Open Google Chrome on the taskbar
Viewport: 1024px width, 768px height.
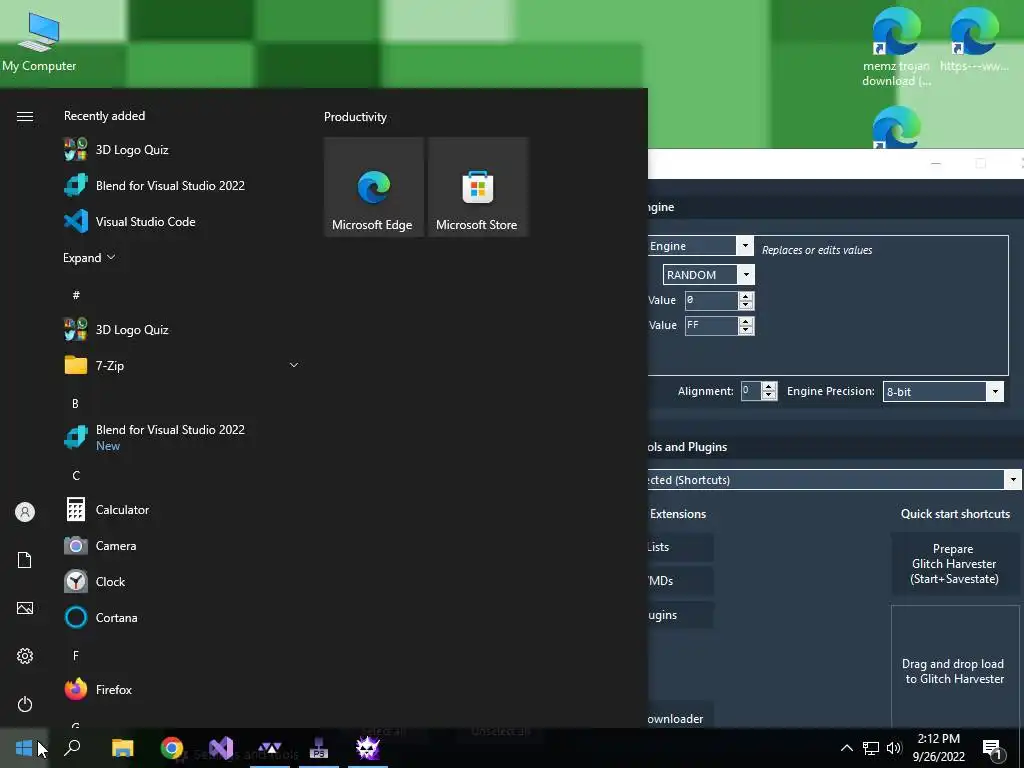[172, 748]
